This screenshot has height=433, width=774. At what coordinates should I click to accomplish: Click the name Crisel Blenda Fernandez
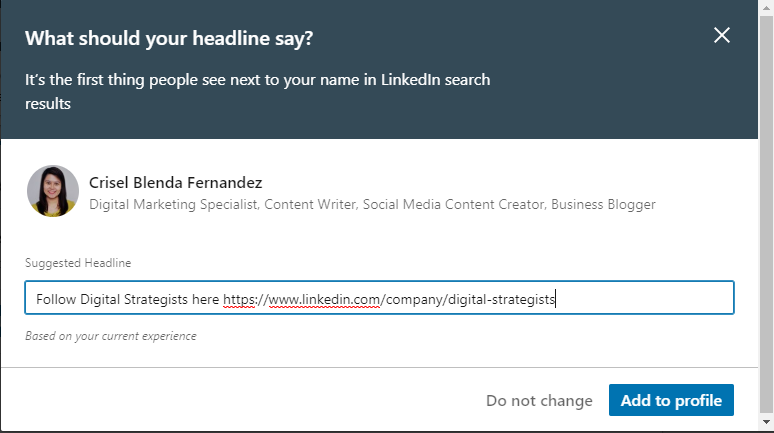click(176, 182)
